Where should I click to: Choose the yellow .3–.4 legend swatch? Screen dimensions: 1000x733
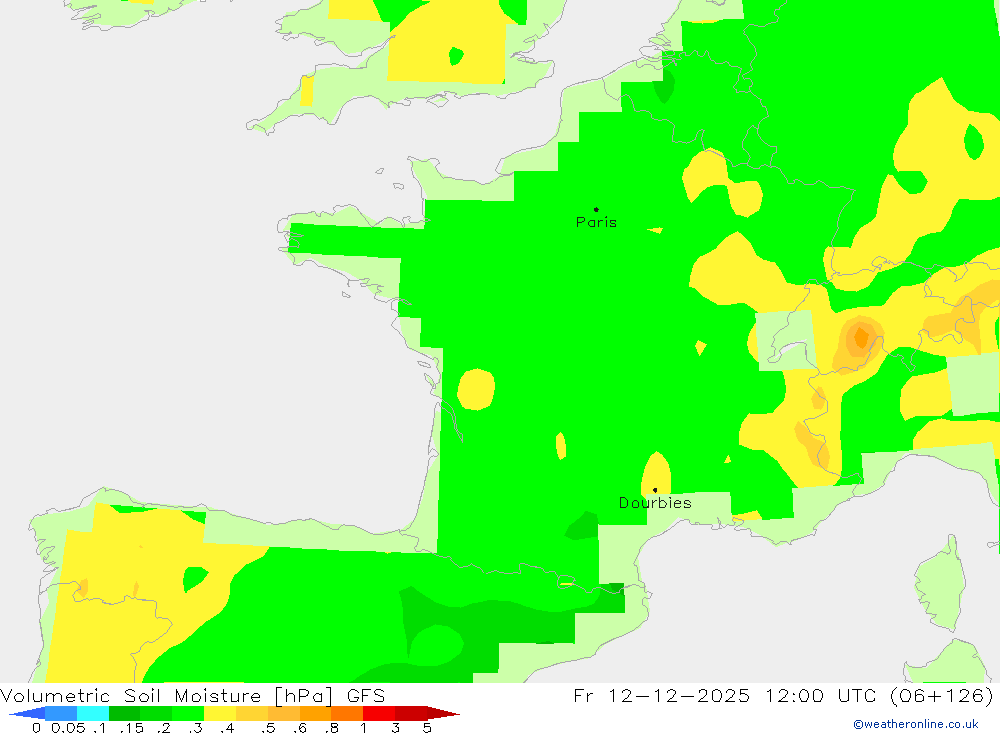[220, 713]
